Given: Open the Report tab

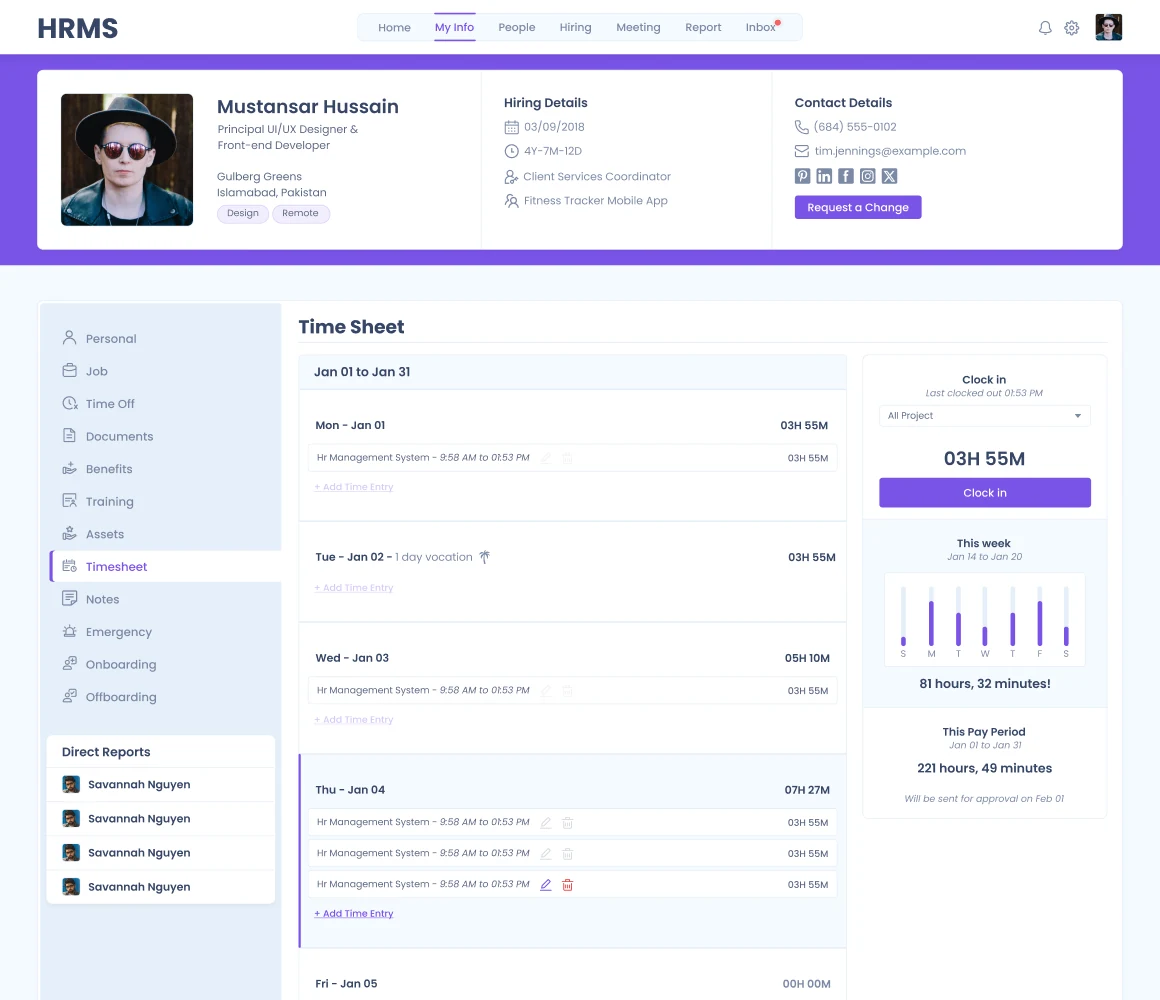Looking at the screenshot, I should [x=703, y=27].
